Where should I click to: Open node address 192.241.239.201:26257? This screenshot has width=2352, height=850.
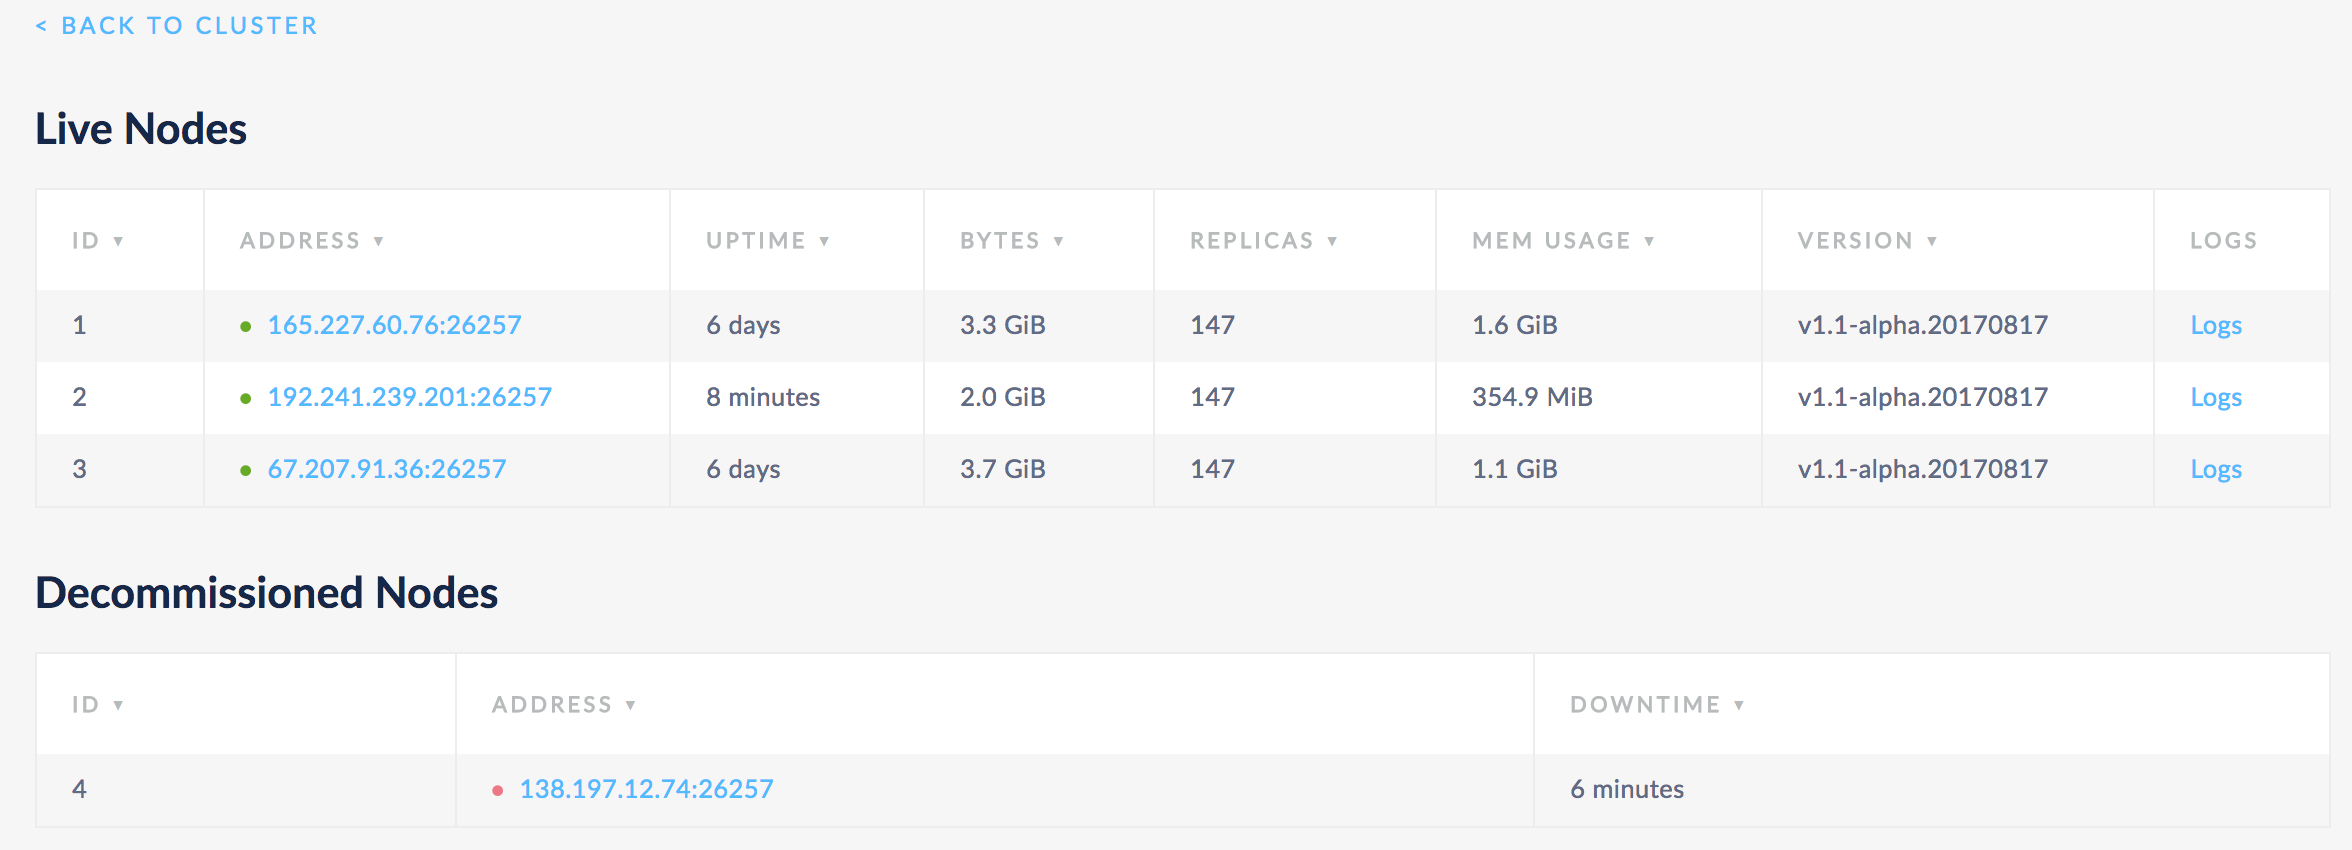tap(409, 397)
